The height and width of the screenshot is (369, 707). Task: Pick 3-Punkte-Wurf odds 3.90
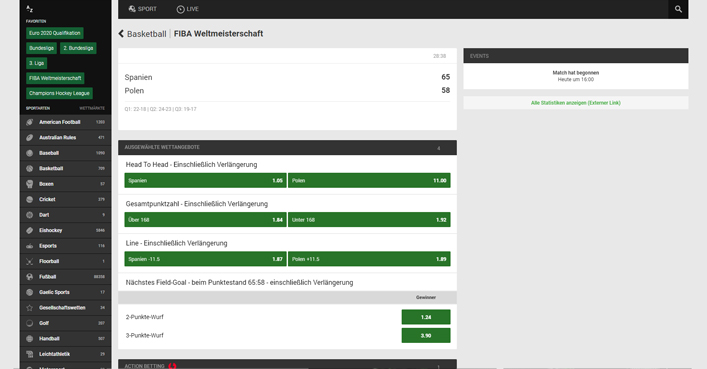click(x=426, y=336)
